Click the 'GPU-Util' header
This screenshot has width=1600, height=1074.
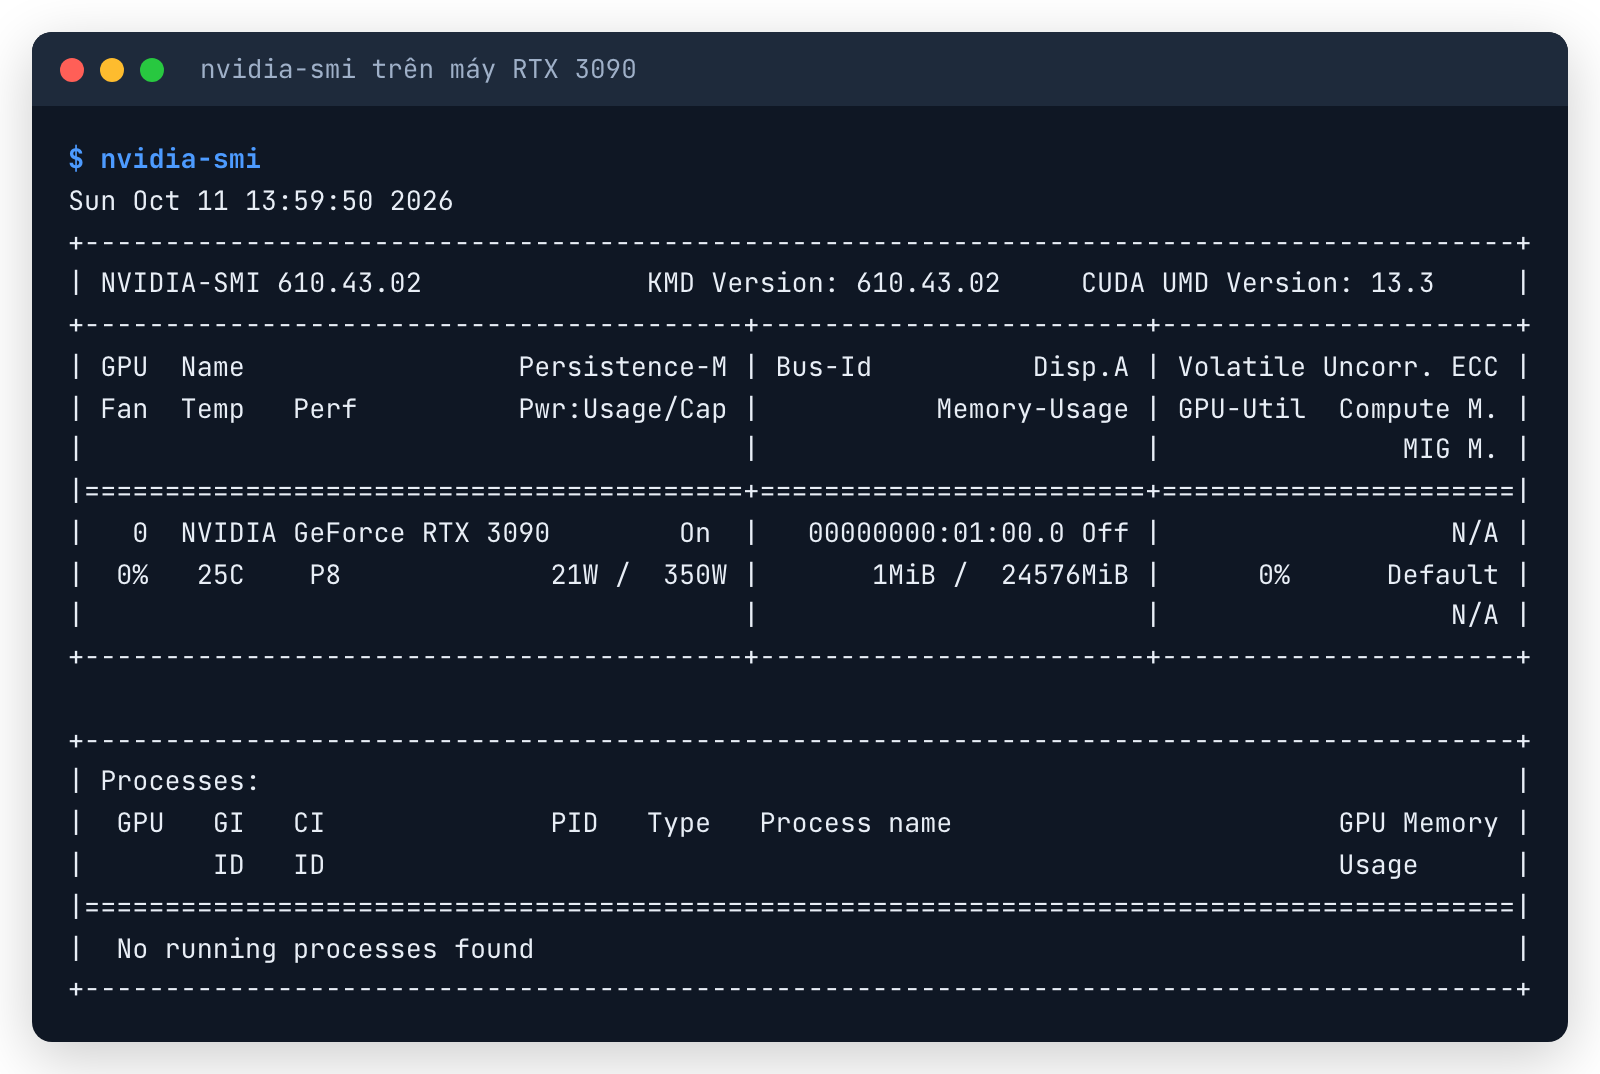(x=1241, y=409)
